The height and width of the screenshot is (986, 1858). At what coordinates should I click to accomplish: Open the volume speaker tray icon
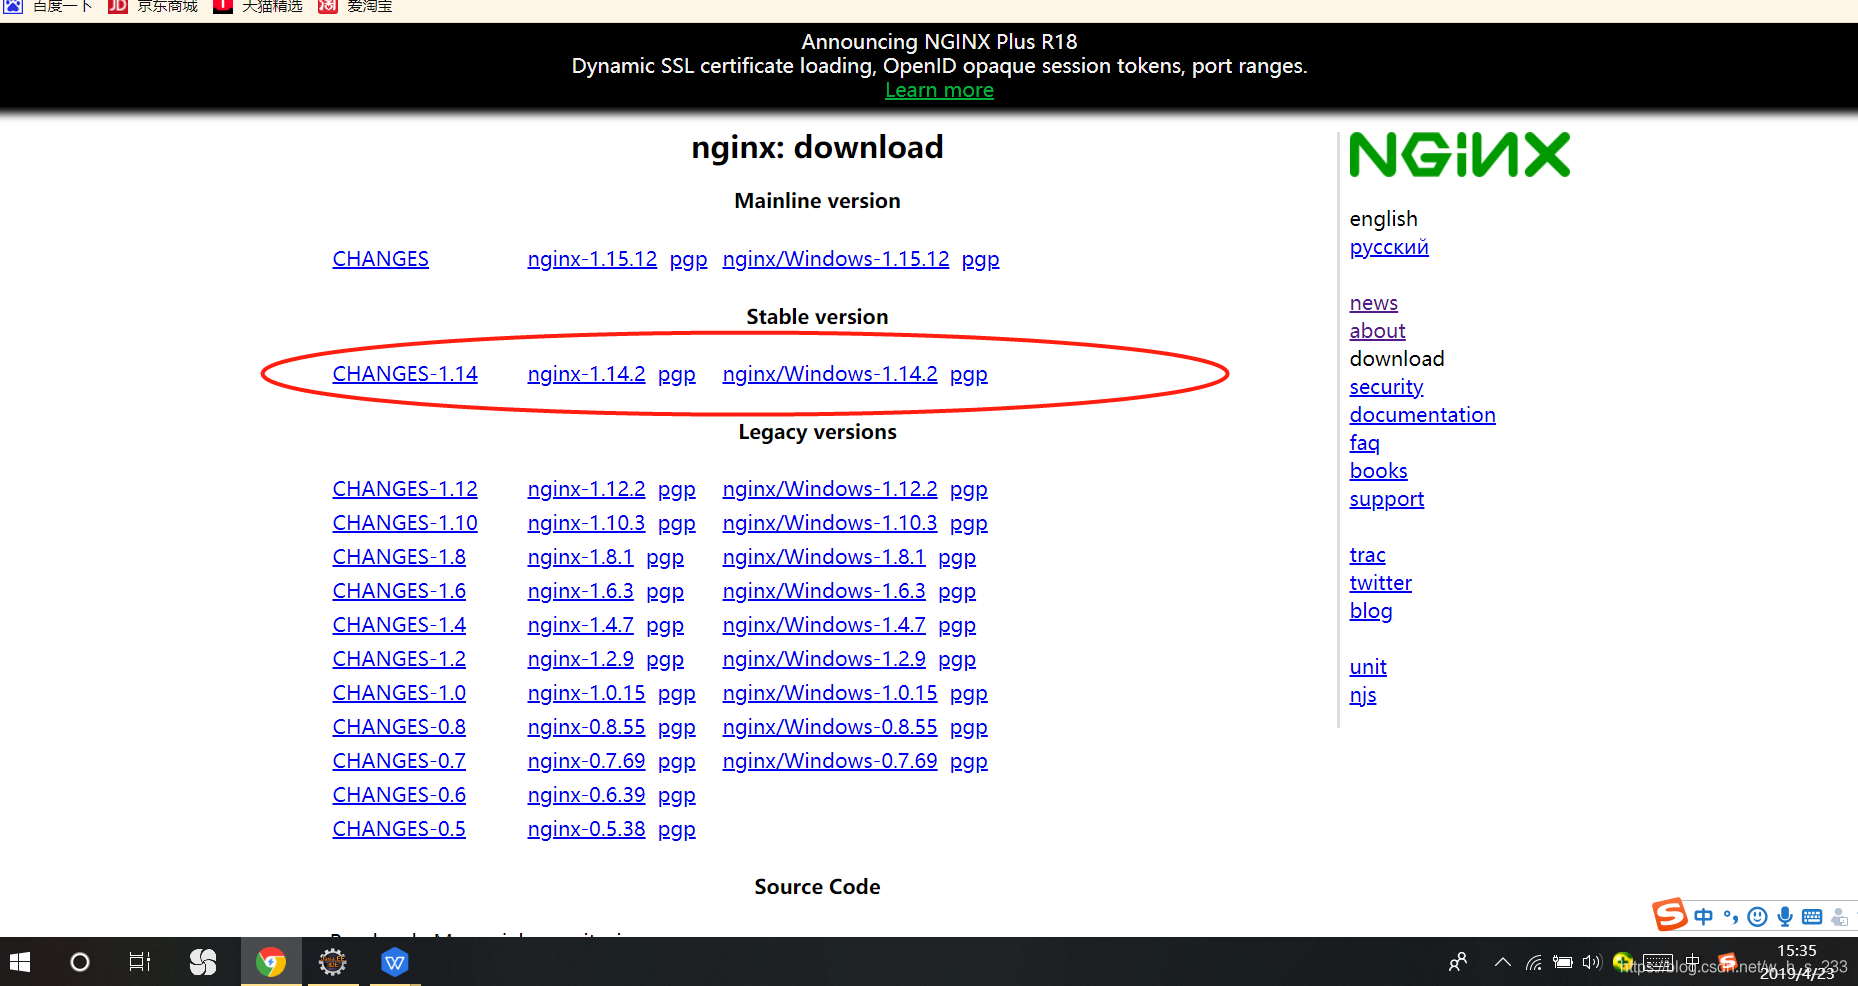(x=1592, y=963)
